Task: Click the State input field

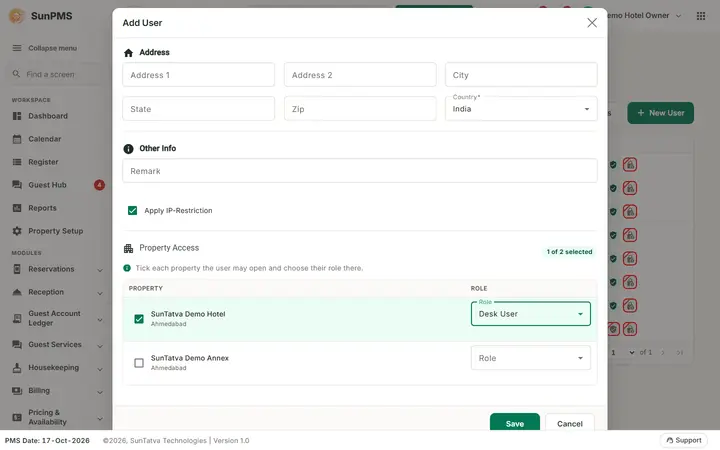Action: (x=198, y=109)
